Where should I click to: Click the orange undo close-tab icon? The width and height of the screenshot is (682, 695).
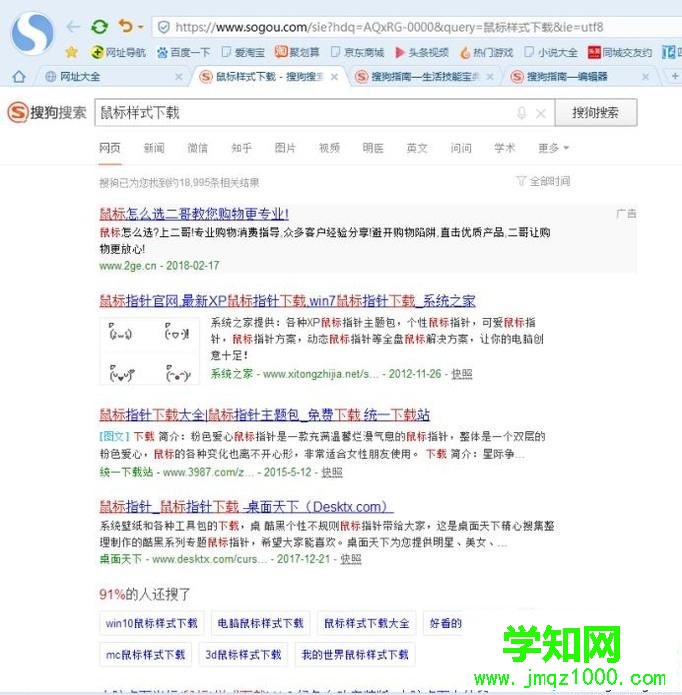coord(125,26)
